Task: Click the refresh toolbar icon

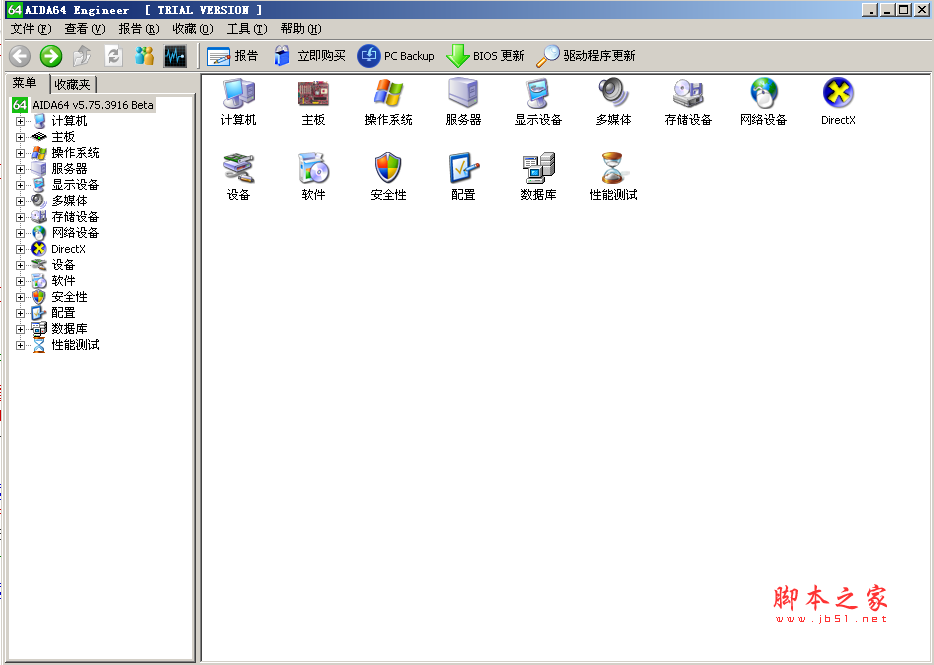Action: (113, 56)
